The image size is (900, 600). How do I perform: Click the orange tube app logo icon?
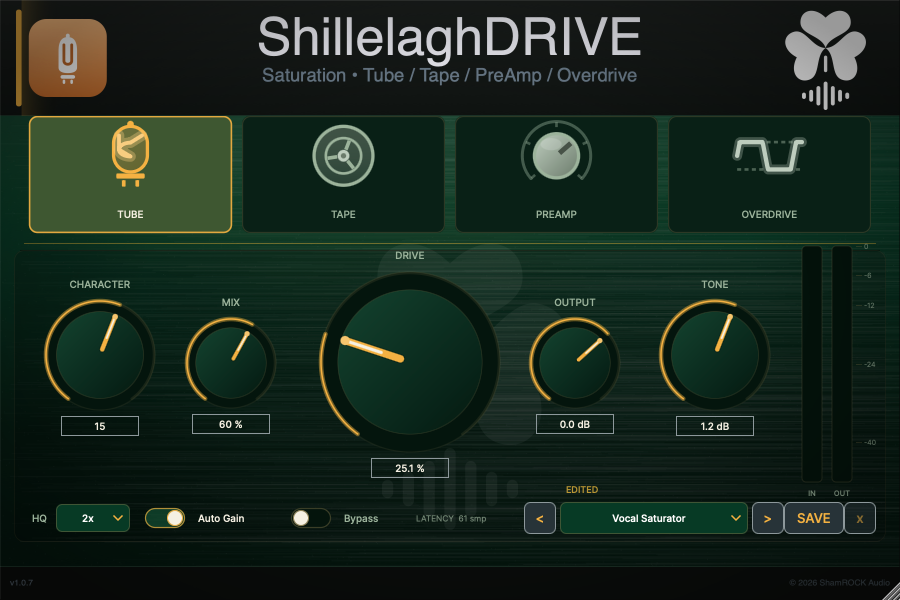pyautogui.click(x=68, y=58)
